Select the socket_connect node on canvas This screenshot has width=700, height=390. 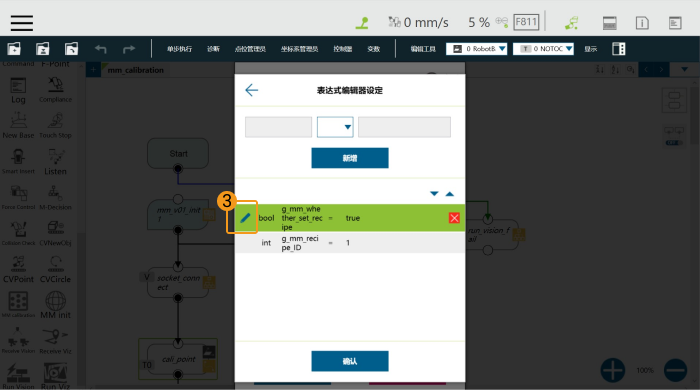point(178,282)
